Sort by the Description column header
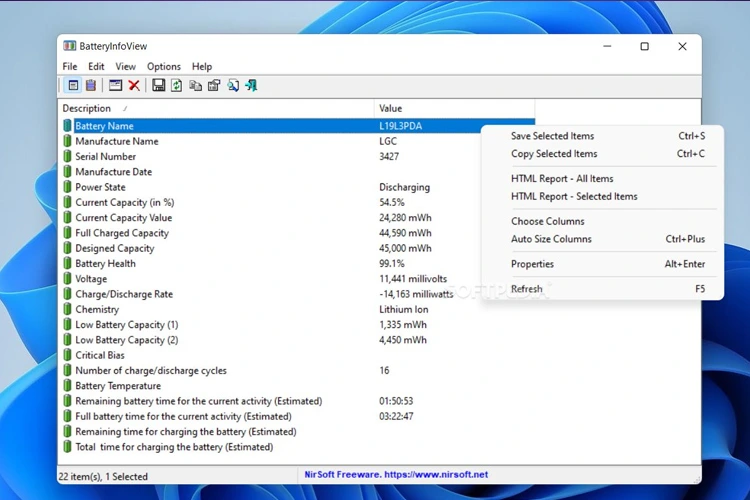The width and height of the screenshot is (750, 500). [x=216, y=109]
